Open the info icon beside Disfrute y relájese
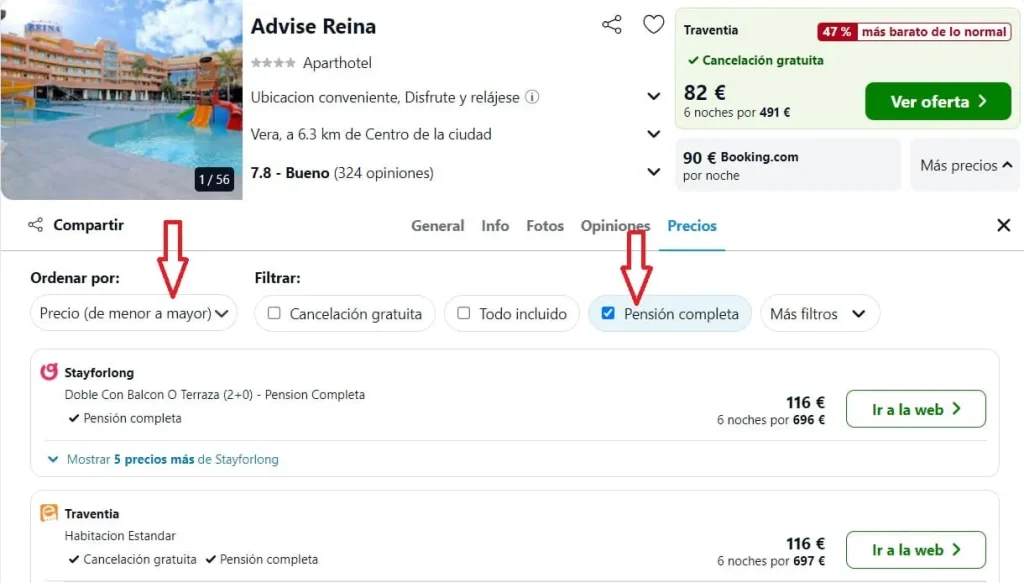 pos(532,97)
